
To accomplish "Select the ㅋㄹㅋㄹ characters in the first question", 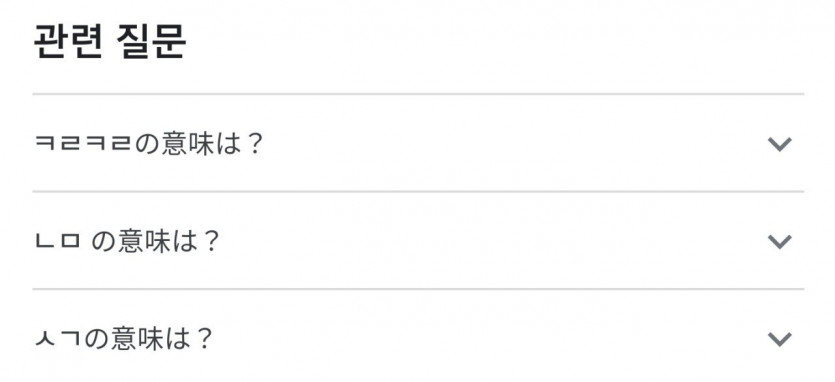I will (83, 143).
